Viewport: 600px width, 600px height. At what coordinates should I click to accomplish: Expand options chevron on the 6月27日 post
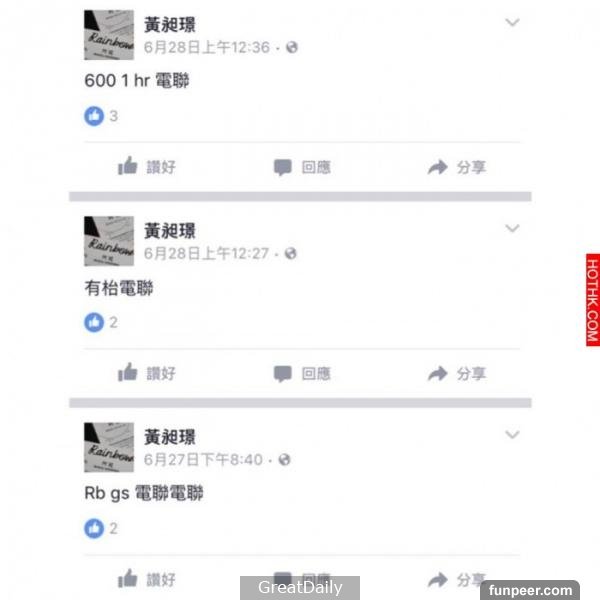512,435
